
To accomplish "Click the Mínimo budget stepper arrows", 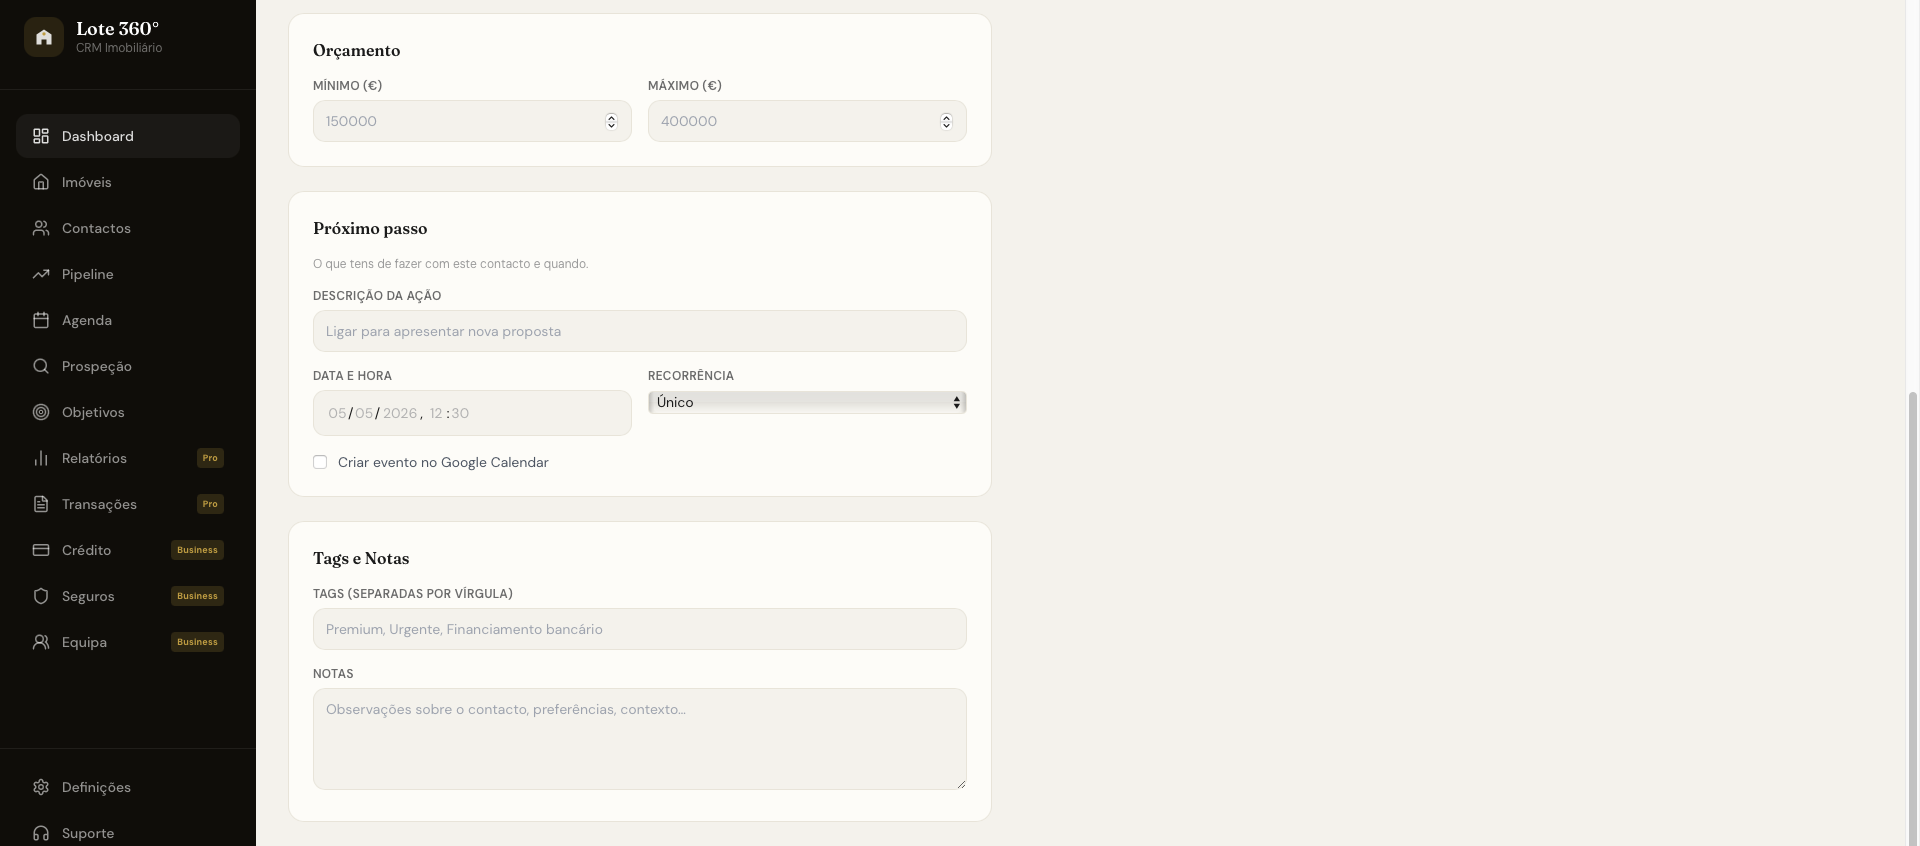I will coord(611,121).
